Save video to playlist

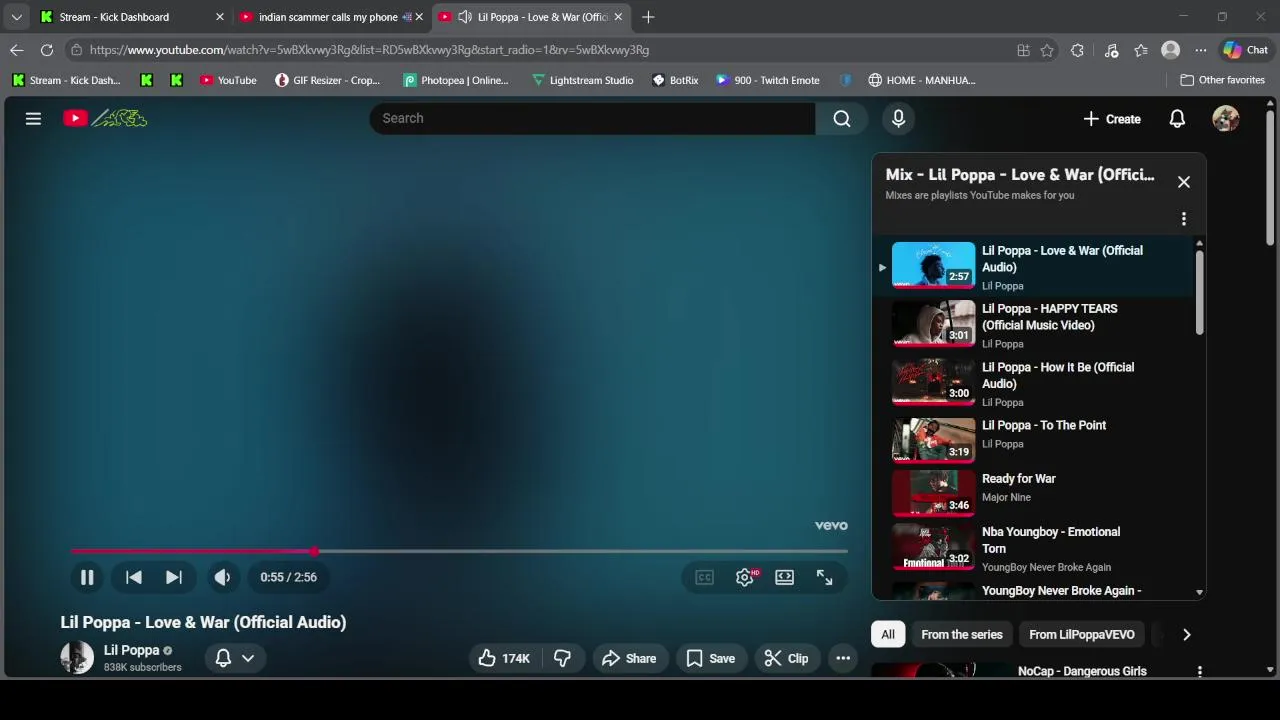(711, 658)
